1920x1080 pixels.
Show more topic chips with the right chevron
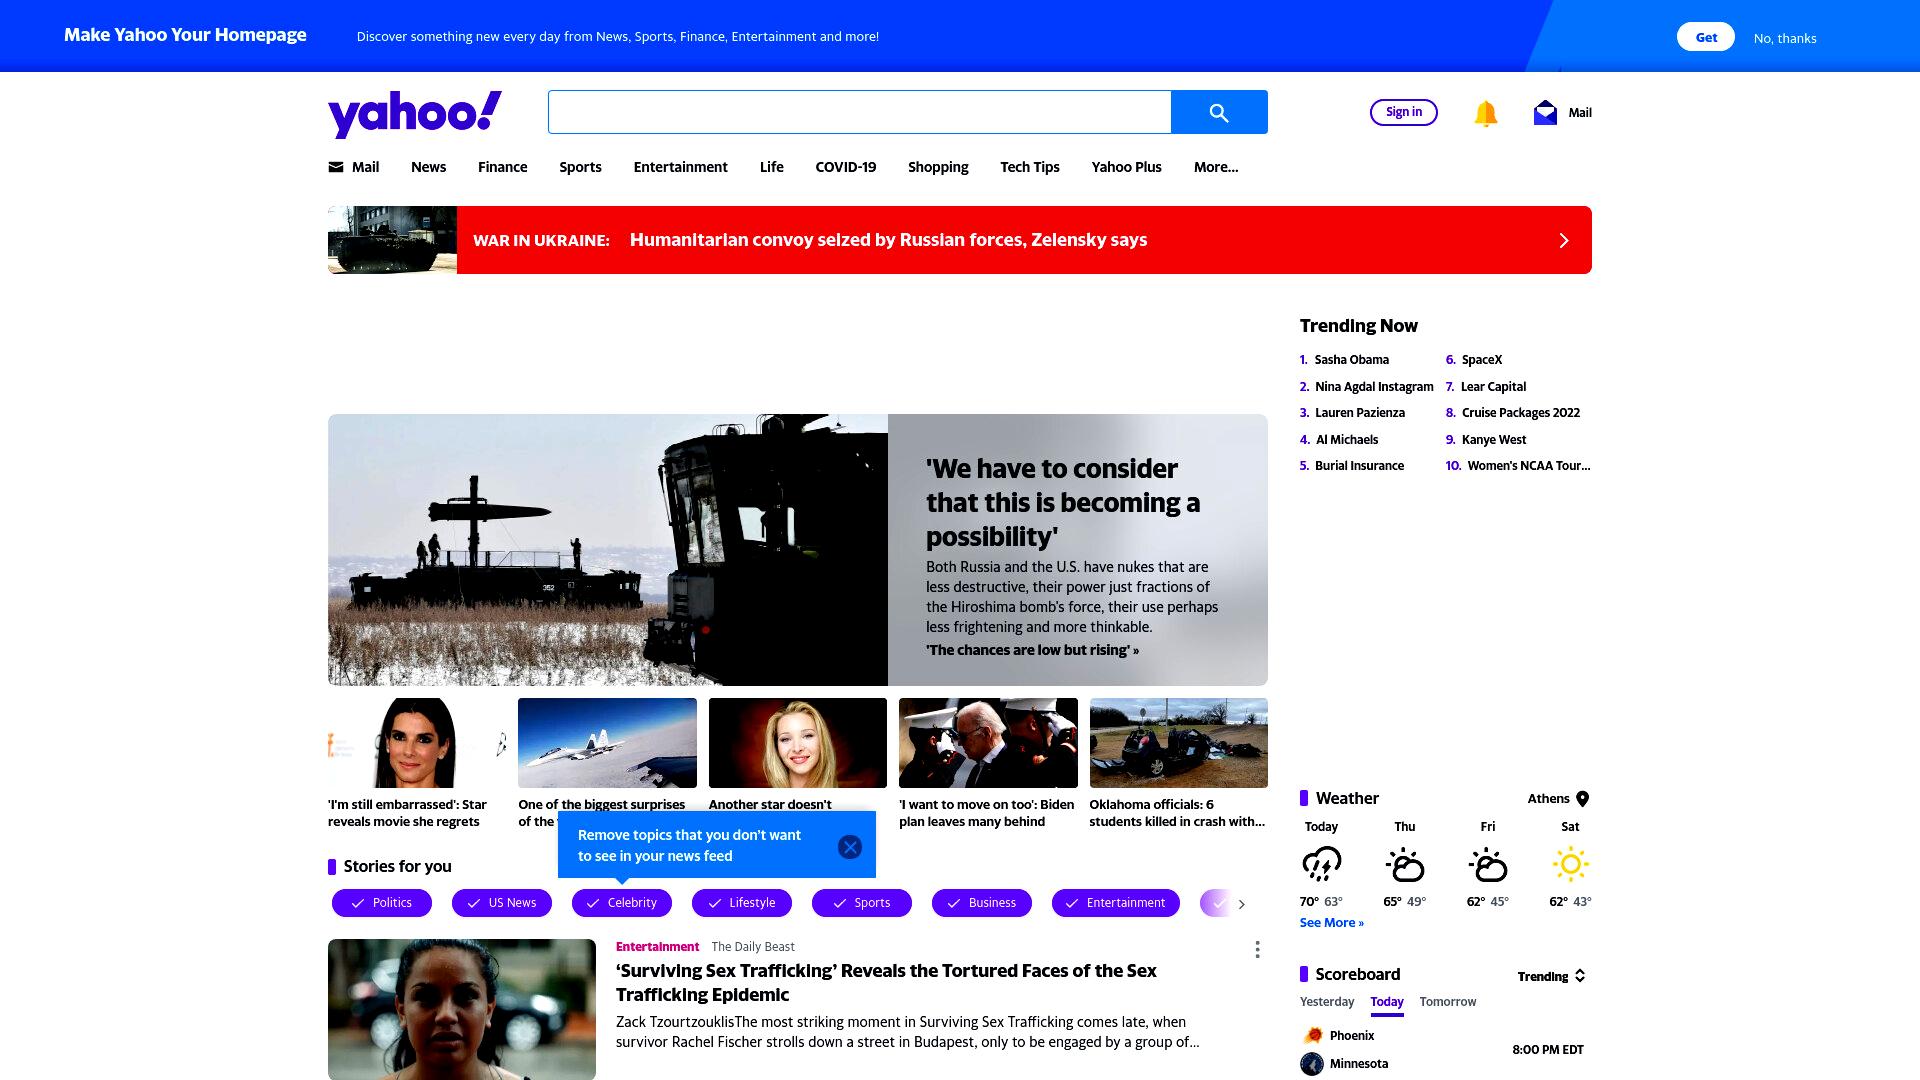(x=1242, y=904)
